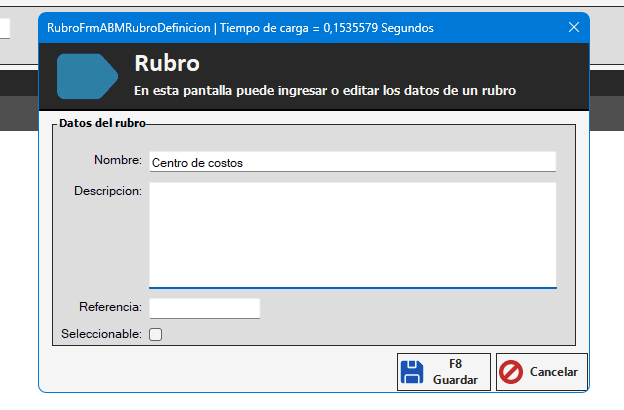Click the Descripcion label
Screen dimensions: 624x410
point(108,190)
